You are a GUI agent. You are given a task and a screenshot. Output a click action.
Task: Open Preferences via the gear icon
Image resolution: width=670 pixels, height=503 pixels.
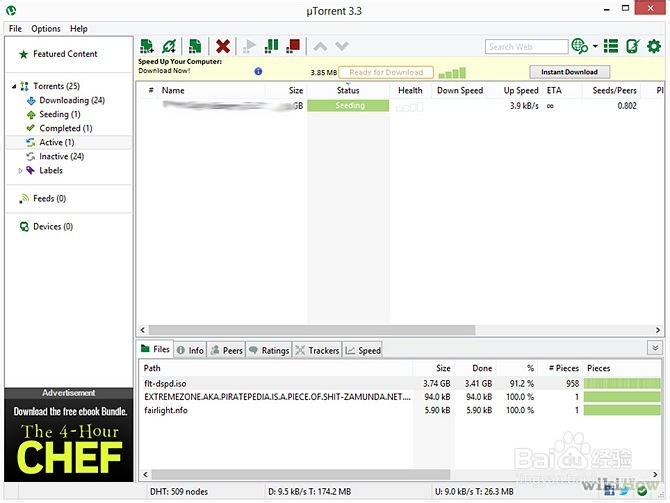tap(654, 46)
